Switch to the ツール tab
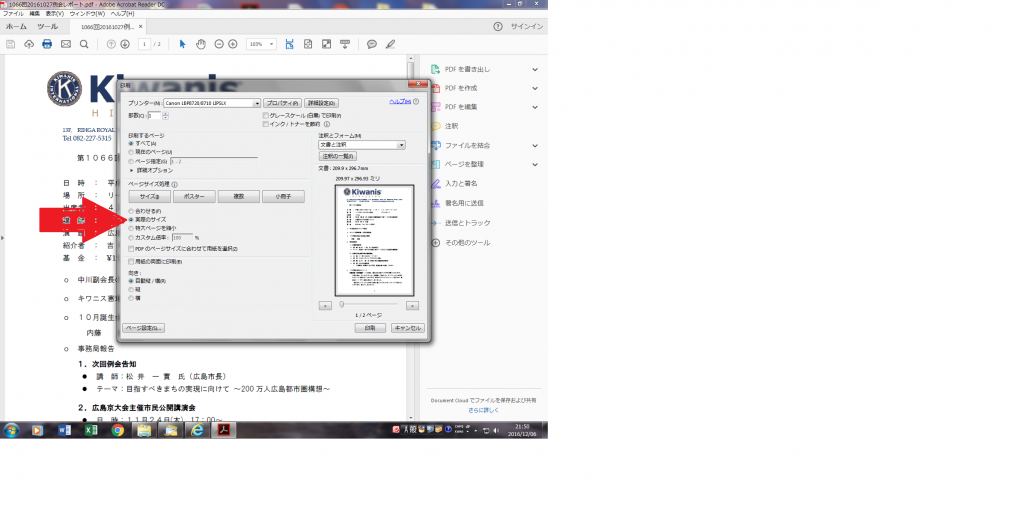Image resolution: width=1023 pixels, height=520 pixels. tap(47, 27)
